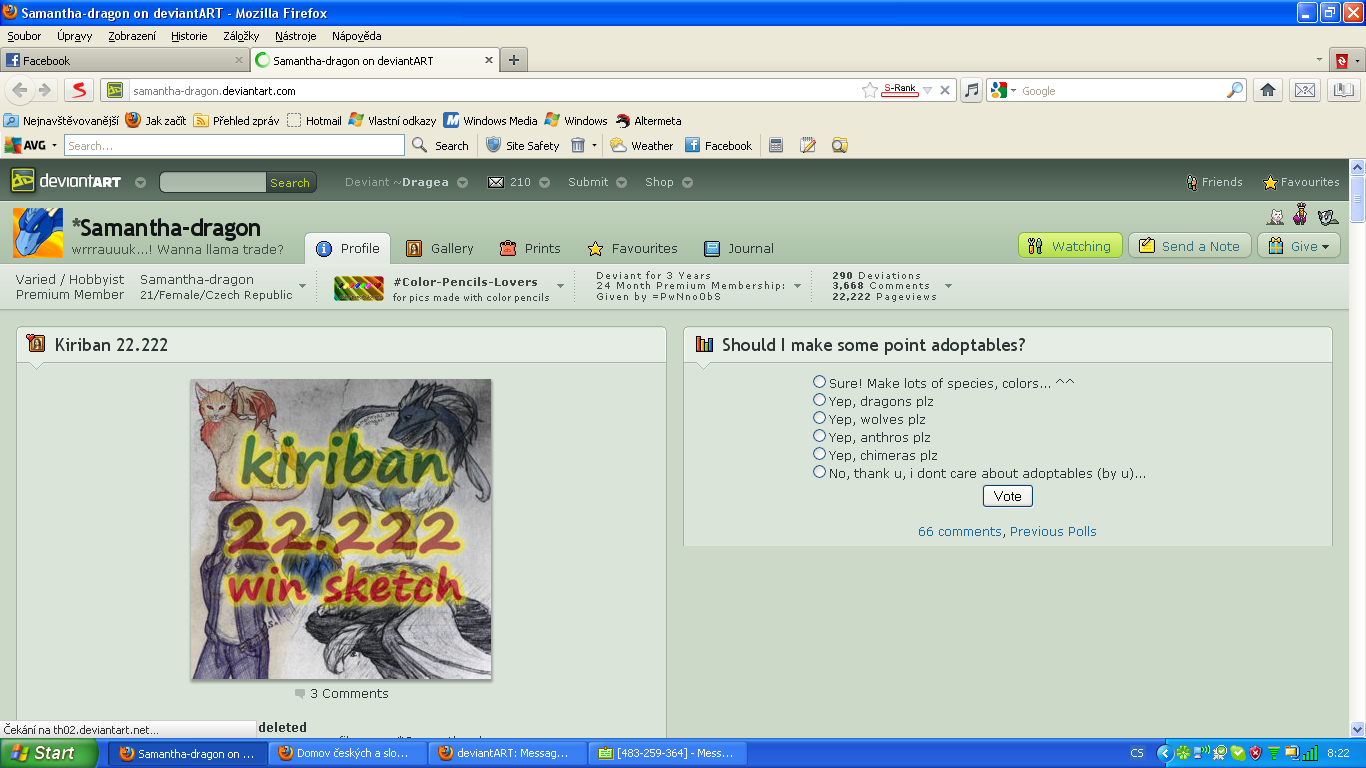Click the deviantART search field
This screenshot has height=768, width=1366.
point(213,182)
